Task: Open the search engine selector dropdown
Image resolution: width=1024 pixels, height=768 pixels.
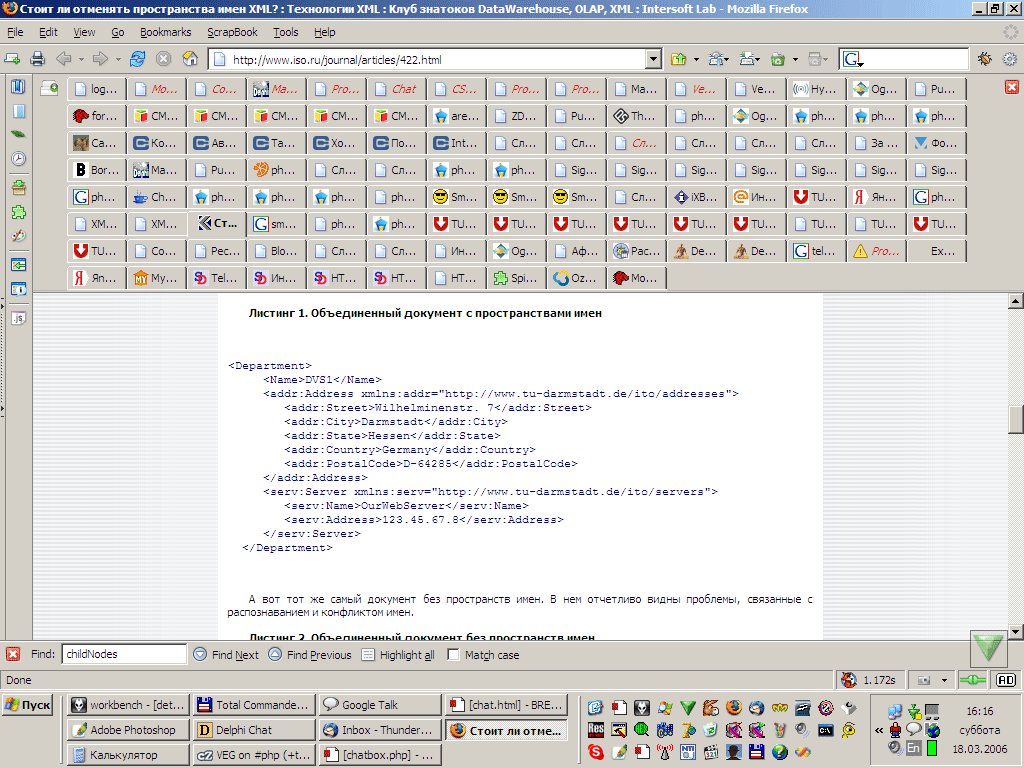Action: pyautogui.click(x=852, y=60)
